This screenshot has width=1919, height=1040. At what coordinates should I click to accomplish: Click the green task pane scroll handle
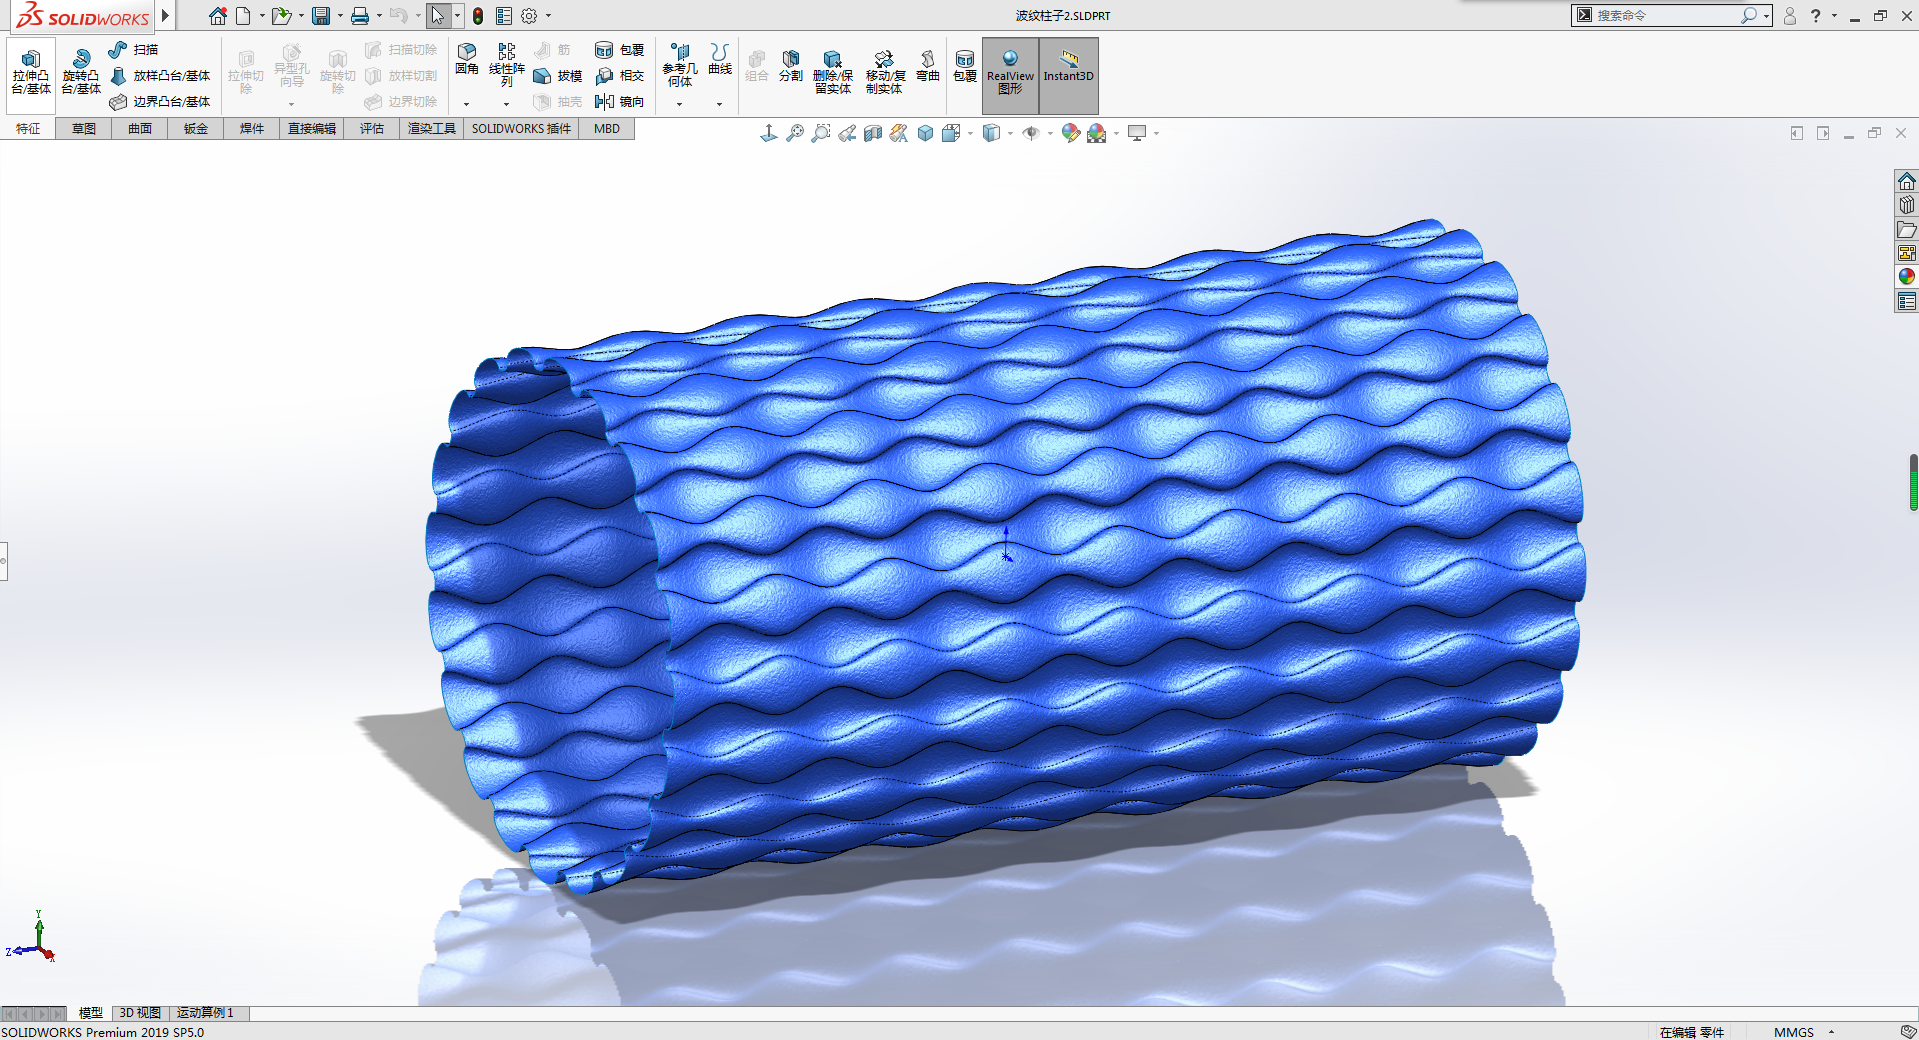[1913, 482]
